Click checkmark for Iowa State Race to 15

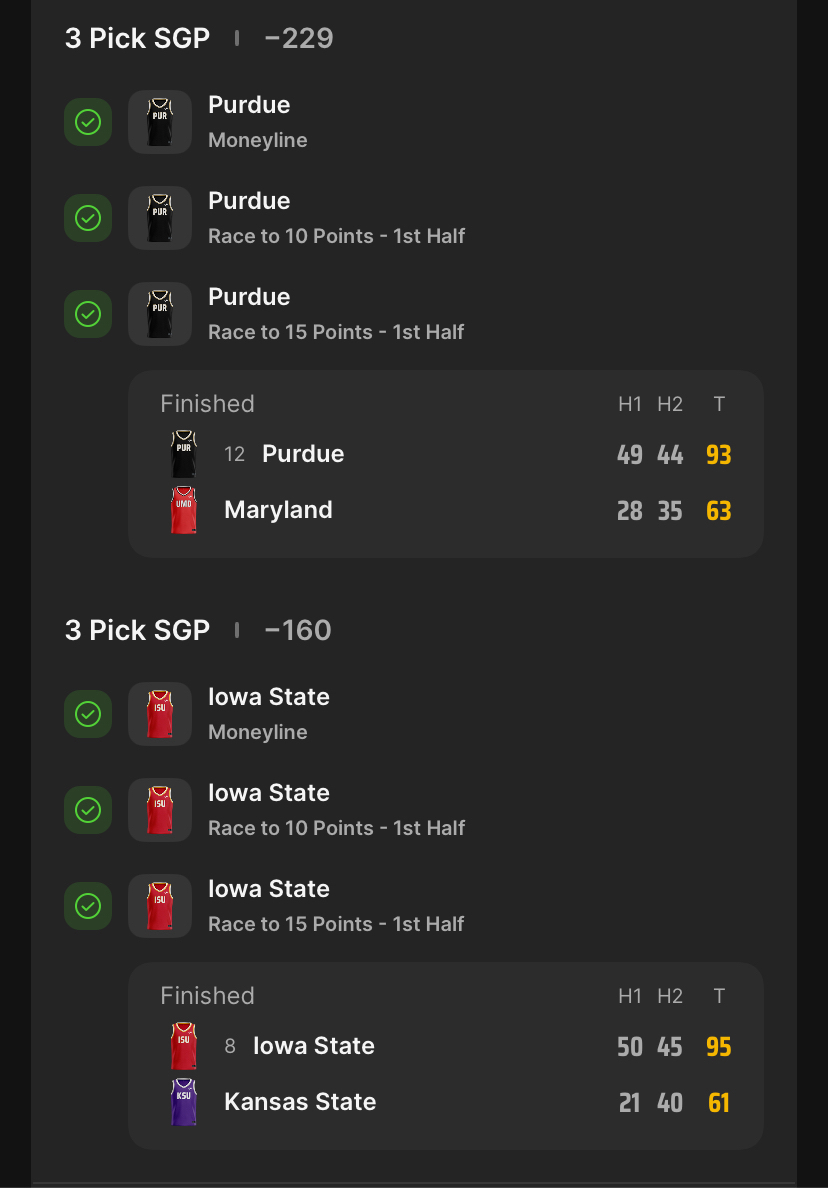[x=88, y=906]
